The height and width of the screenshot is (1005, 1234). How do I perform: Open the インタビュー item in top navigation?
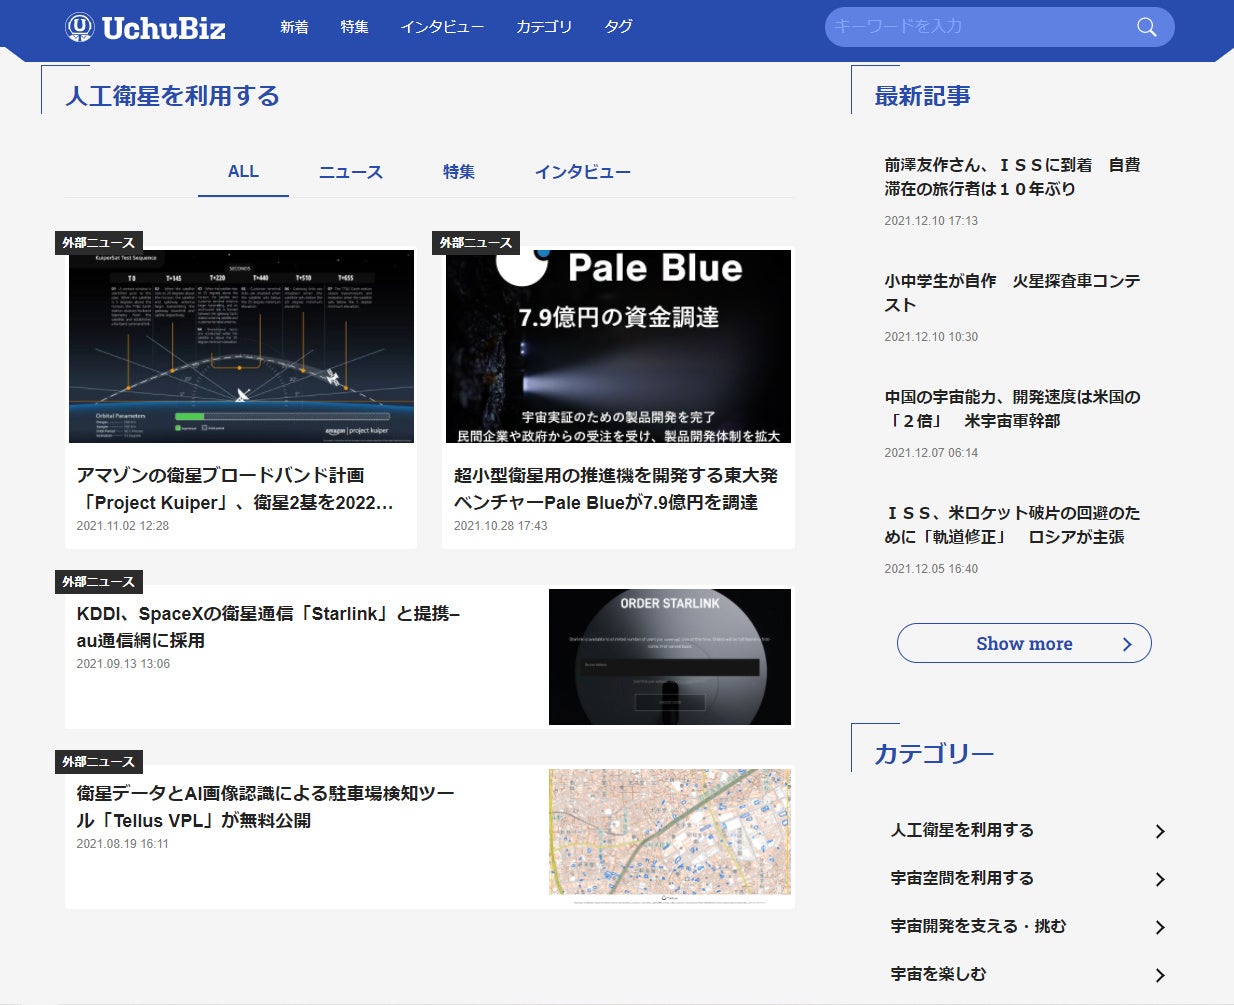(442, 27)
